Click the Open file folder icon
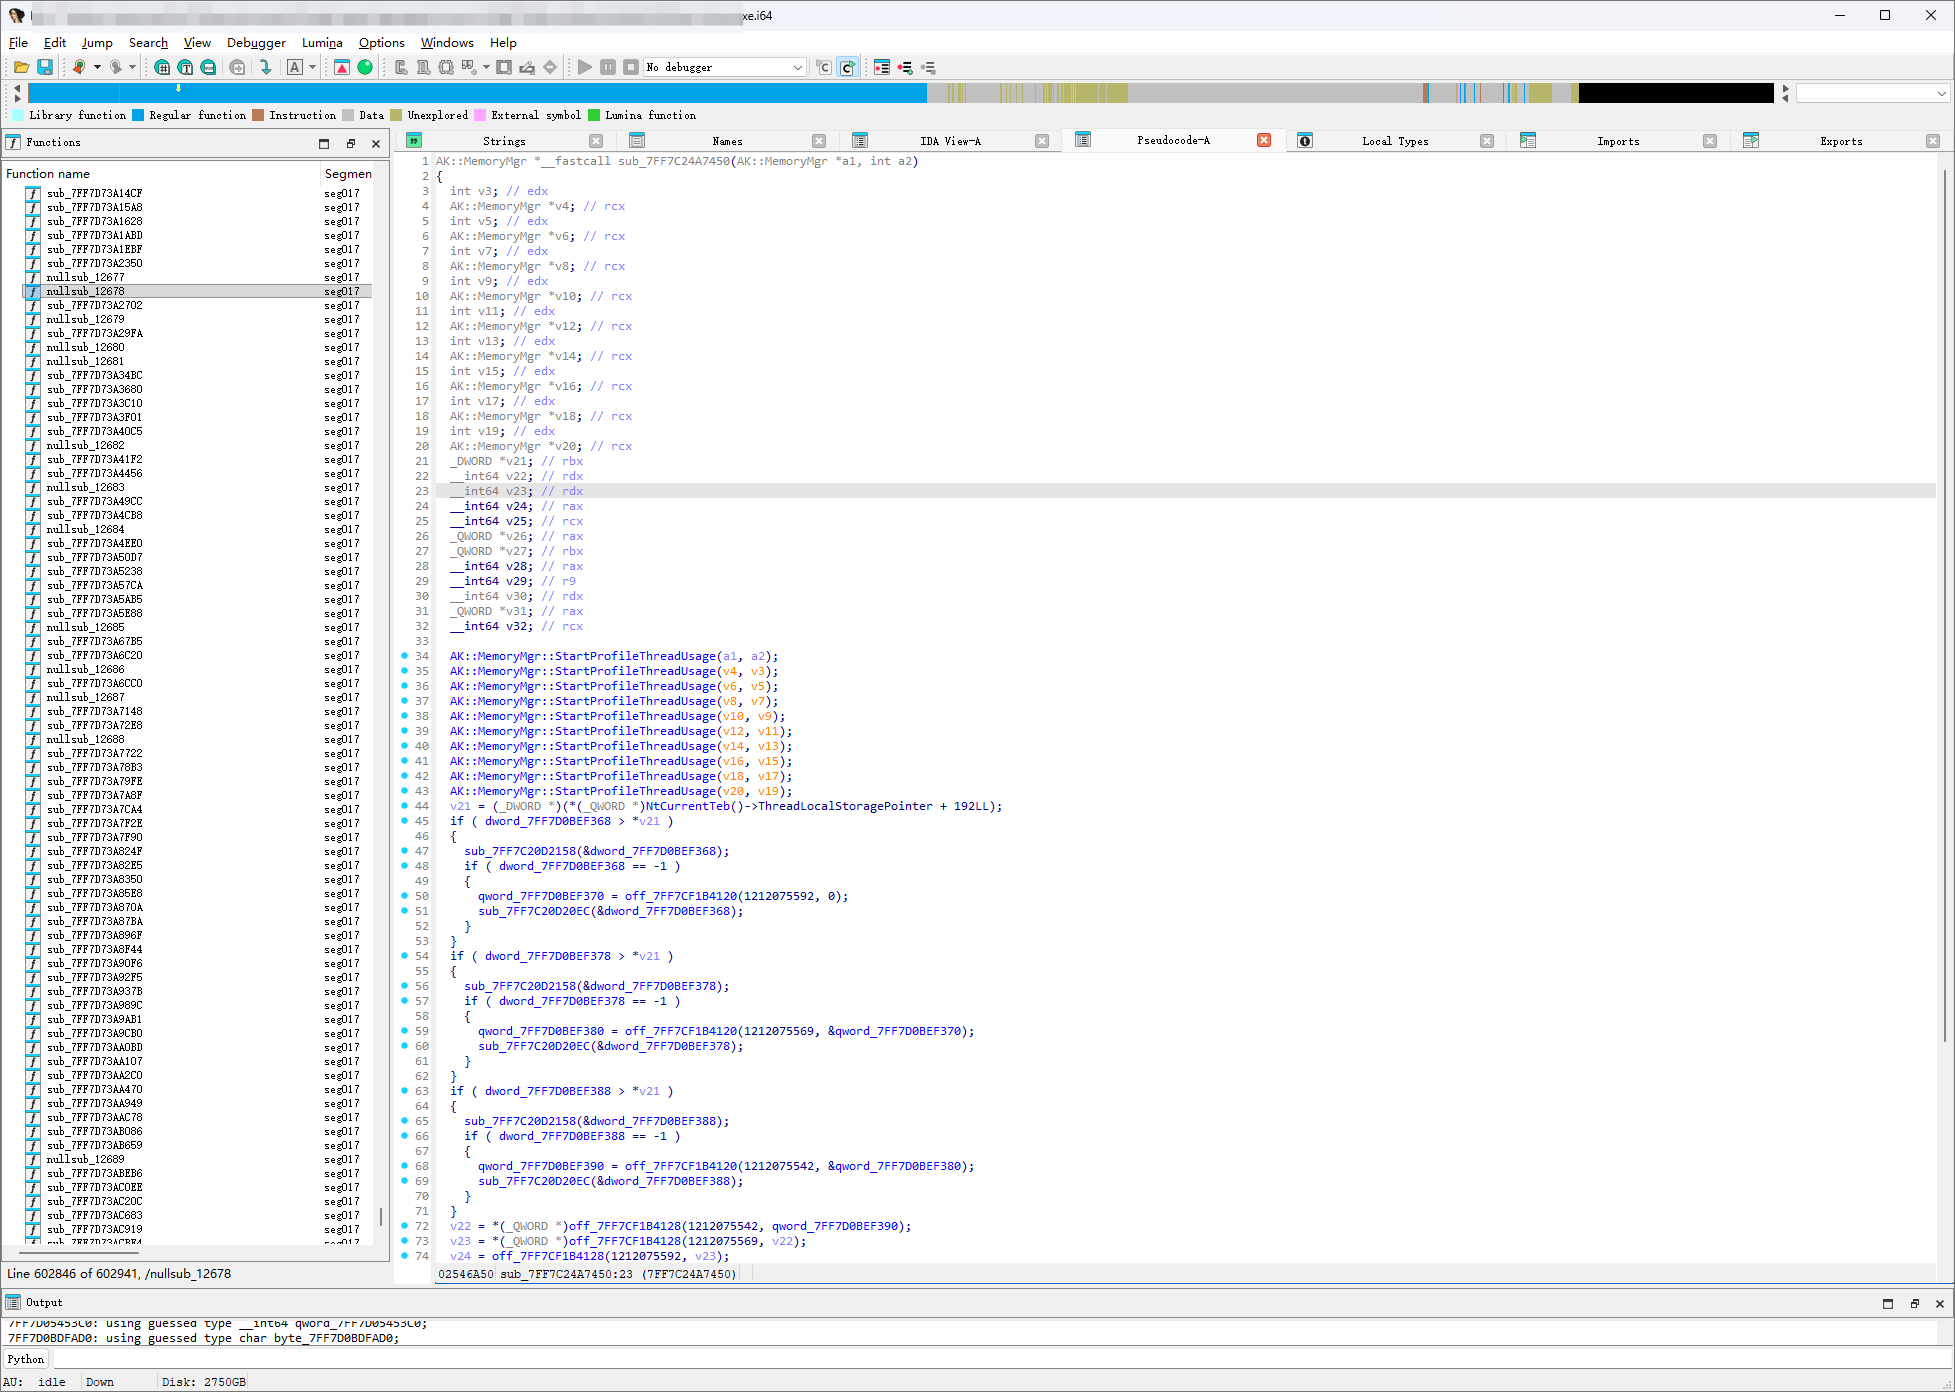 point(21,67)
